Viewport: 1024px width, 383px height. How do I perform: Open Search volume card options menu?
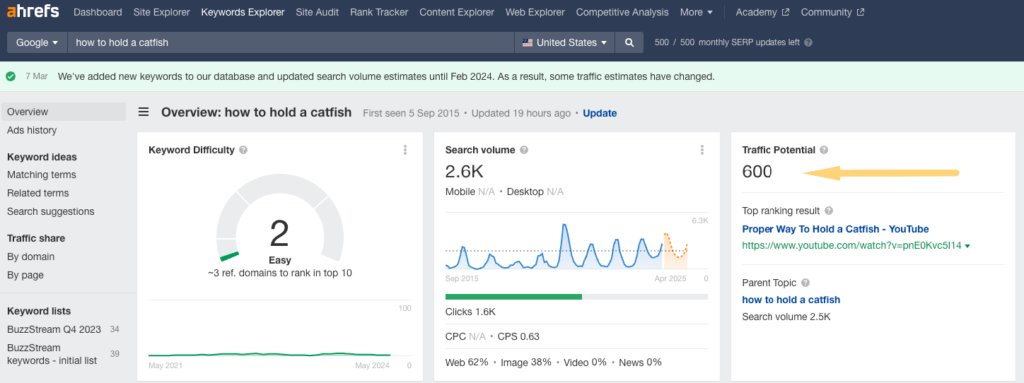click(702, 150)
